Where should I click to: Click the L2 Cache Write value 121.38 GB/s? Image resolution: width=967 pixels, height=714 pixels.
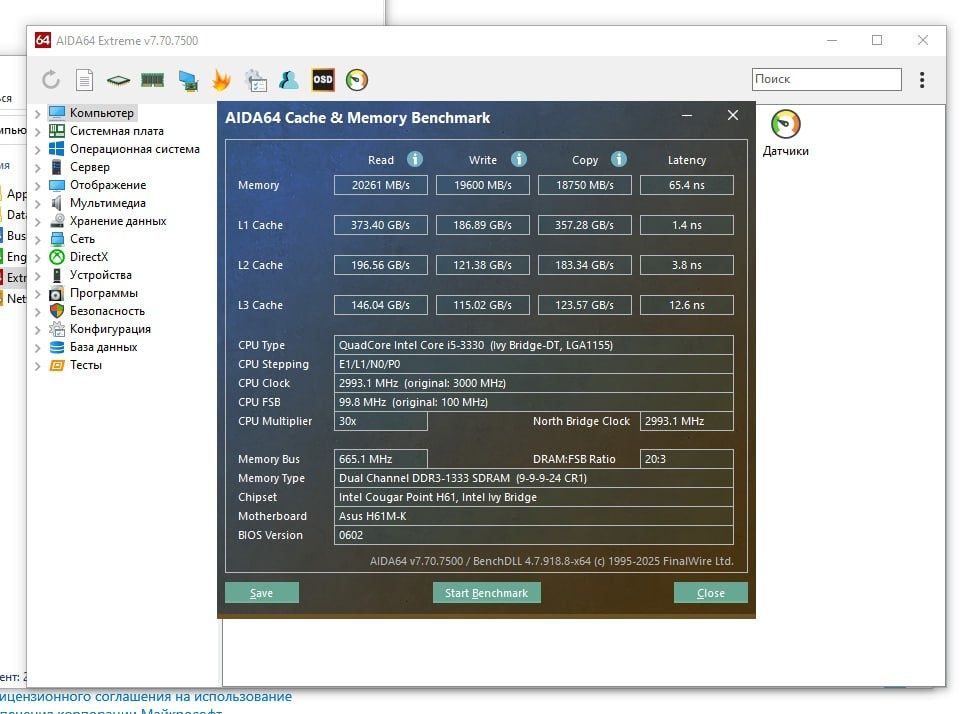click(482, 265)
